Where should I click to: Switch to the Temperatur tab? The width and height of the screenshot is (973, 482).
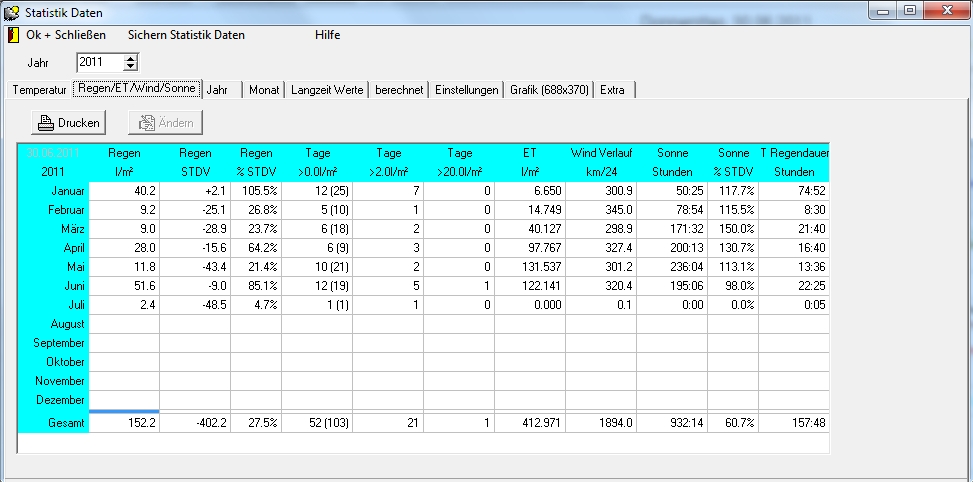point(40,90)
